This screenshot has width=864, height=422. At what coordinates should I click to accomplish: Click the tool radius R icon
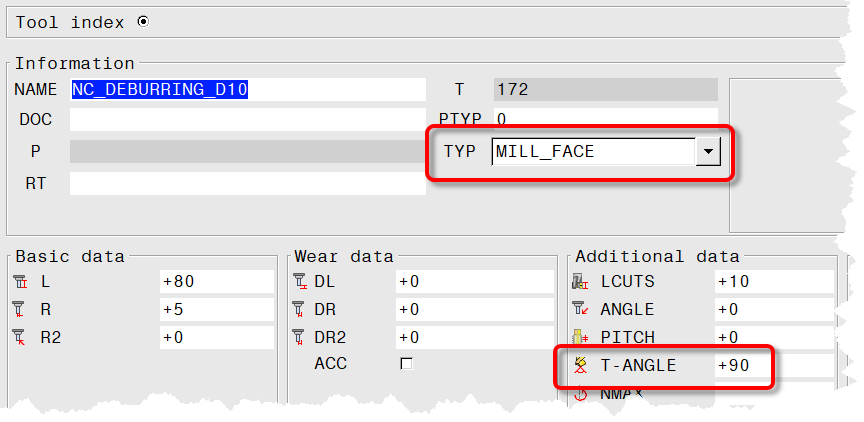(x=23, y=310)
